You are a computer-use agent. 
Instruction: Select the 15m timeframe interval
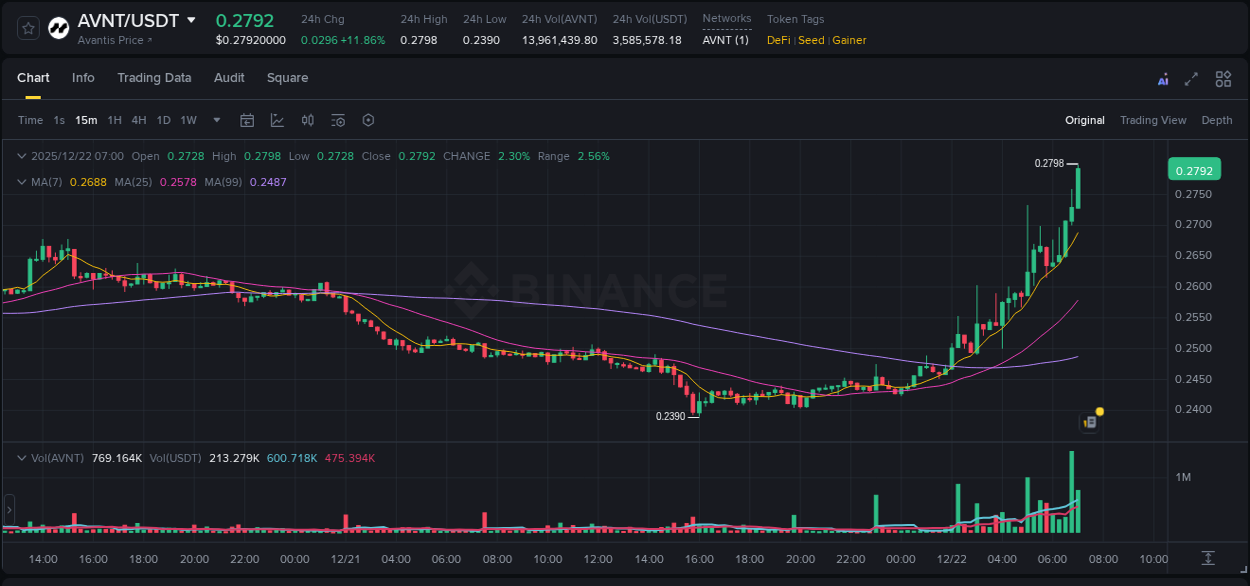86,120
